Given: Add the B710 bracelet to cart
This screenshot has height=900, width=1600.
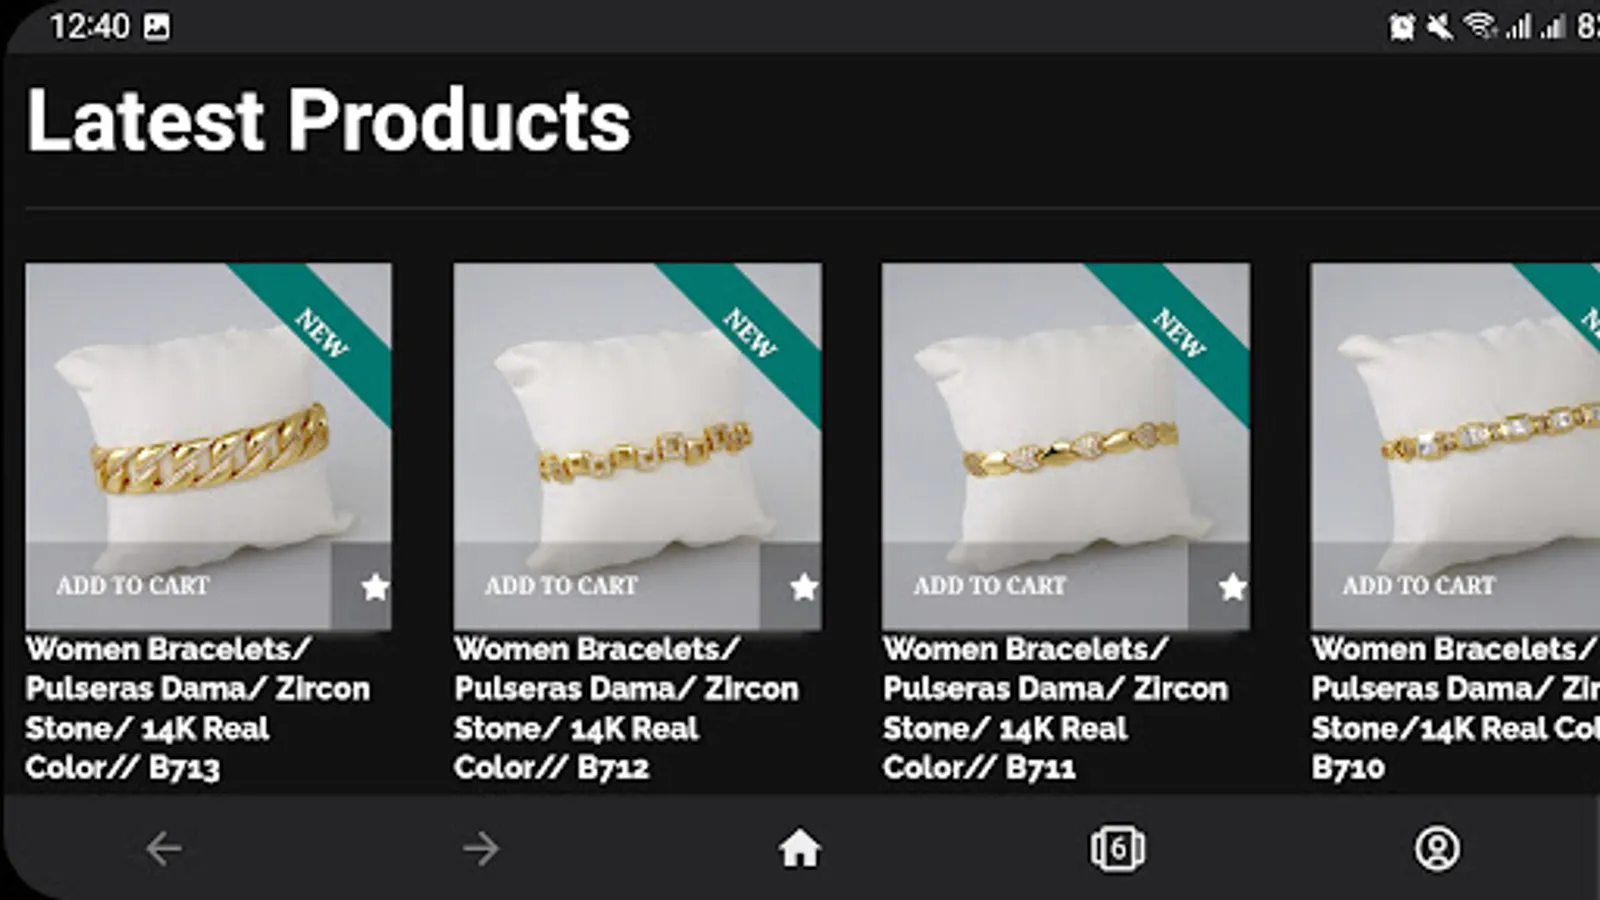Looking at the screenshot, I should 1418,586.
